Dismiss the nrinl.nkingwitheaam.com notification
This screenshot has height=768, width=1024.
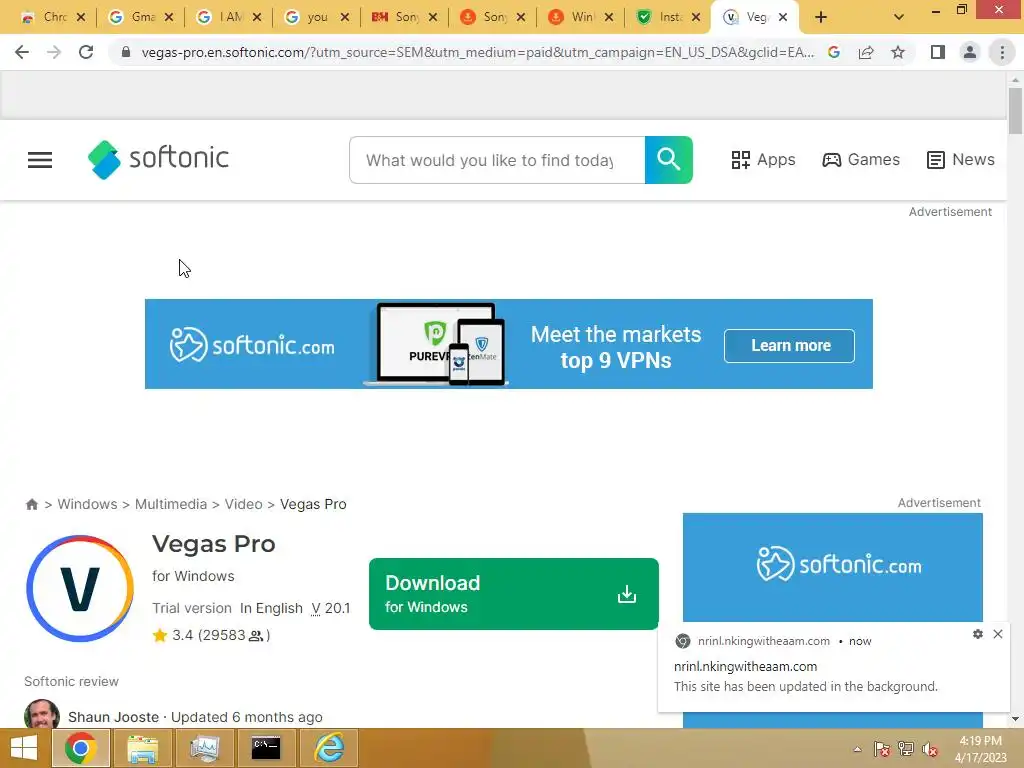tap(998, 634)
